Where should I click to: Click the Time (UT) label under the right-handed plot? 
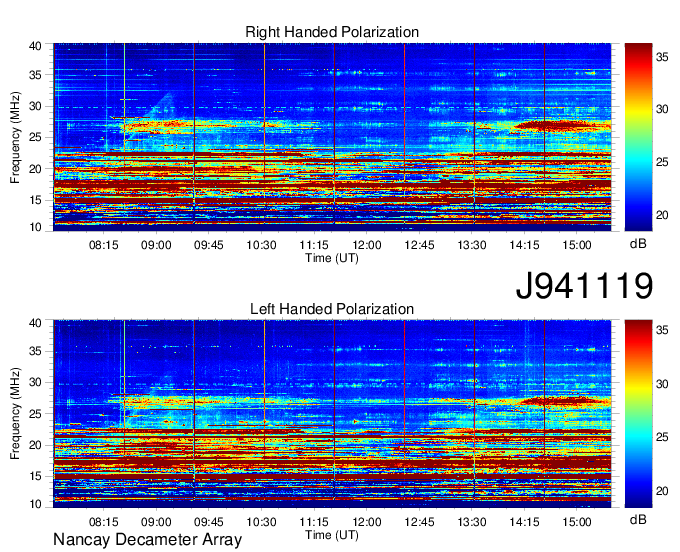coord(332,258)
